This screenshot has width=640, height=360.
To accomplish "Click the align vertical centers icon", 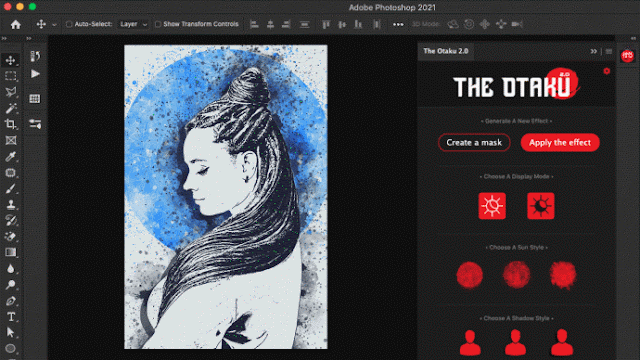I will pos(342,24).
